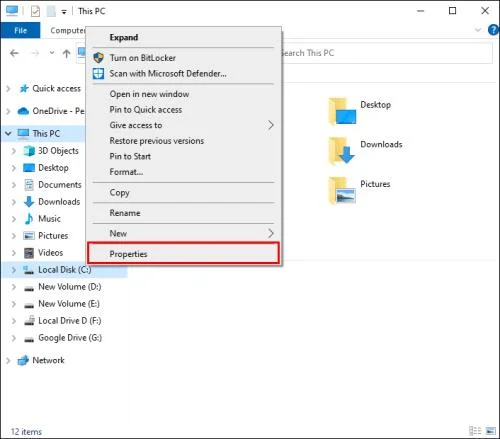The image size is (500, 439).
Task: Expand the Local Disk (C:) node arrow
Action: coord(14,270)
